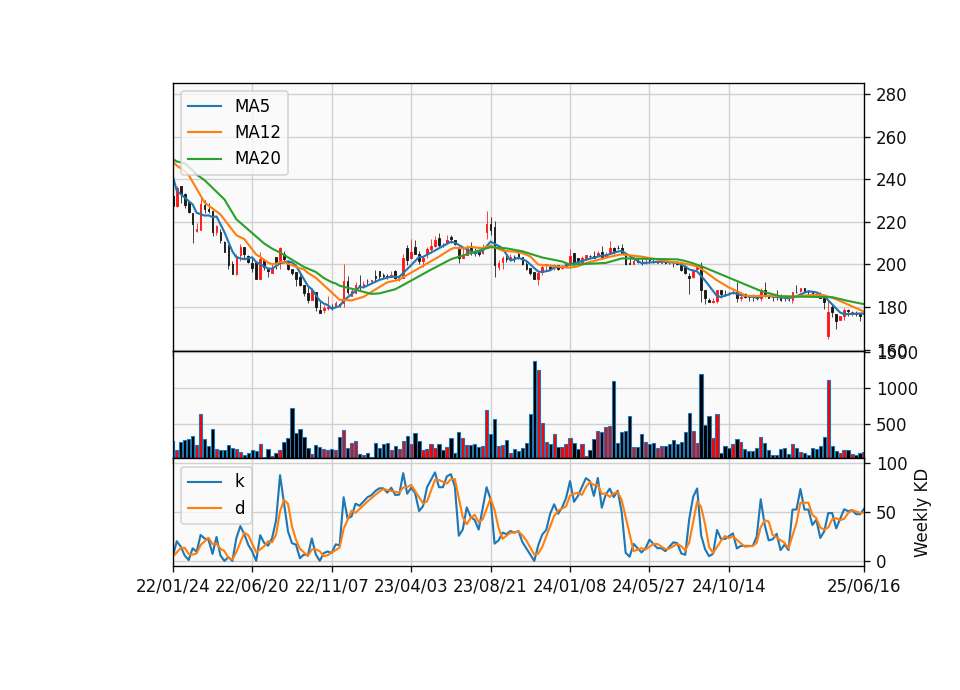Click the MA5 legend label
Viewport: 960px width, 690px height.
point(252,106)
